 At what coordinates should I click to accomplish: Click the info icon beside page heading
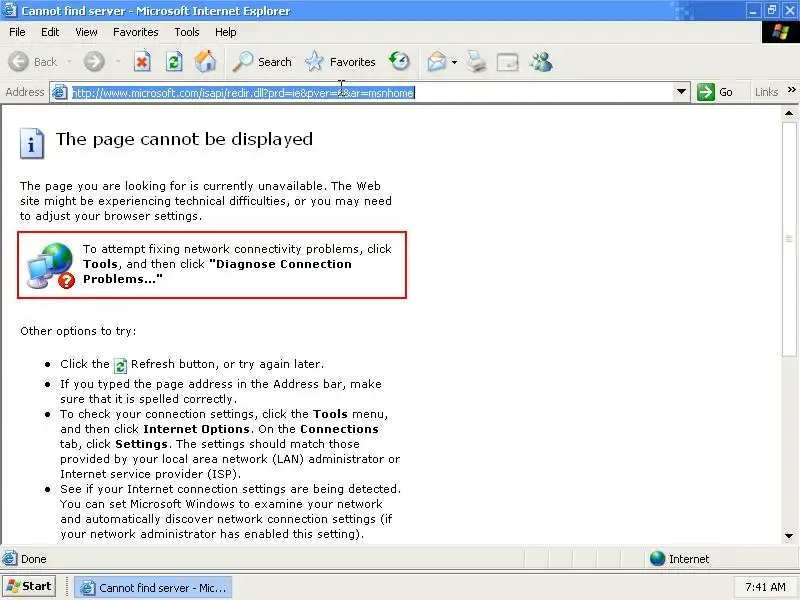32,143
